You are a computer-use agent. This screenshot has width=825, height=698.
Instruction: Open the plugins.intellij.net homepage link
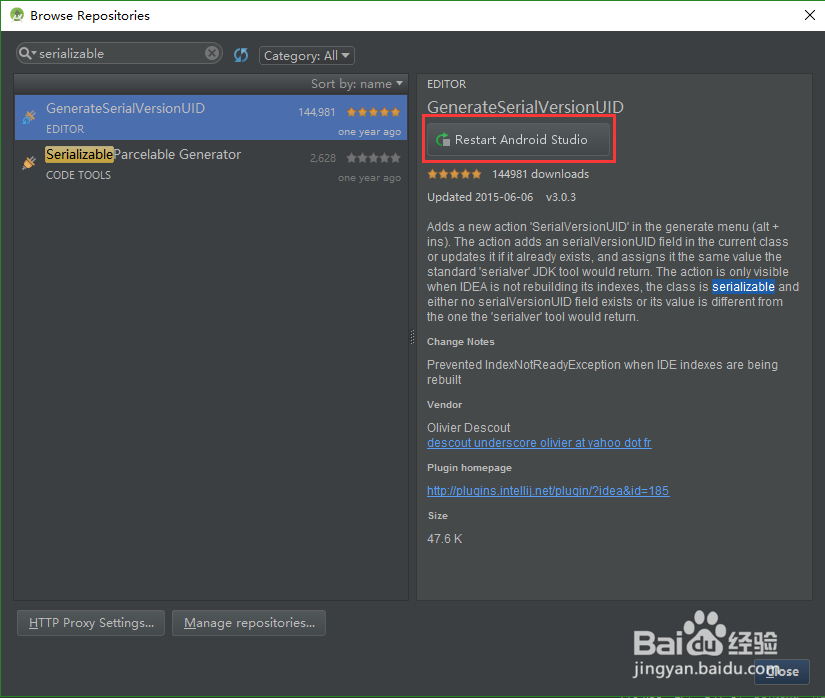click(548, 491)
